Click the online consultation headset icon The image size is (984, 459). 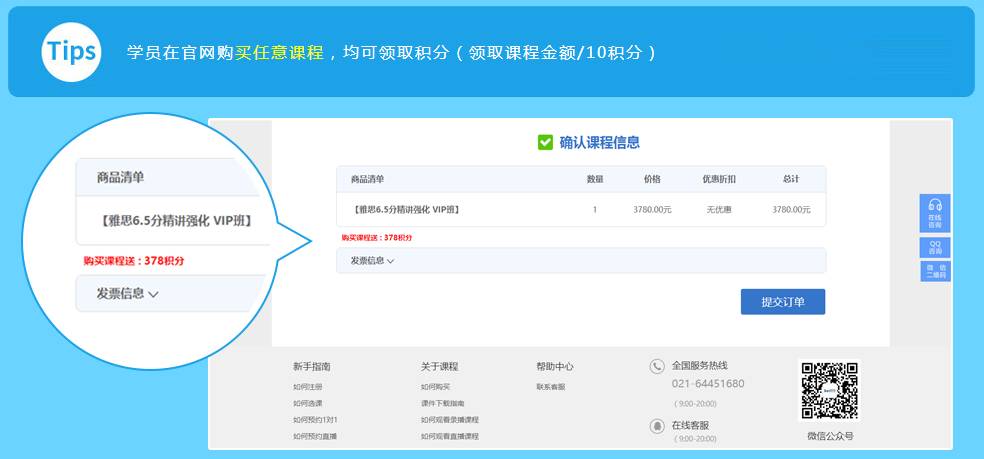pyautogui.click(x=935, y=205)
